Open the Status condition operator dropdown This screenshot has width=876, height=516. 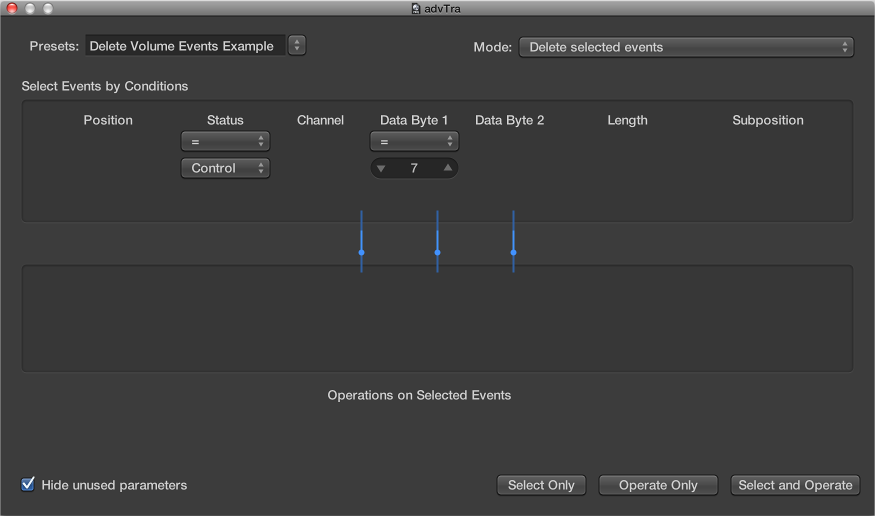pos(225,142)
